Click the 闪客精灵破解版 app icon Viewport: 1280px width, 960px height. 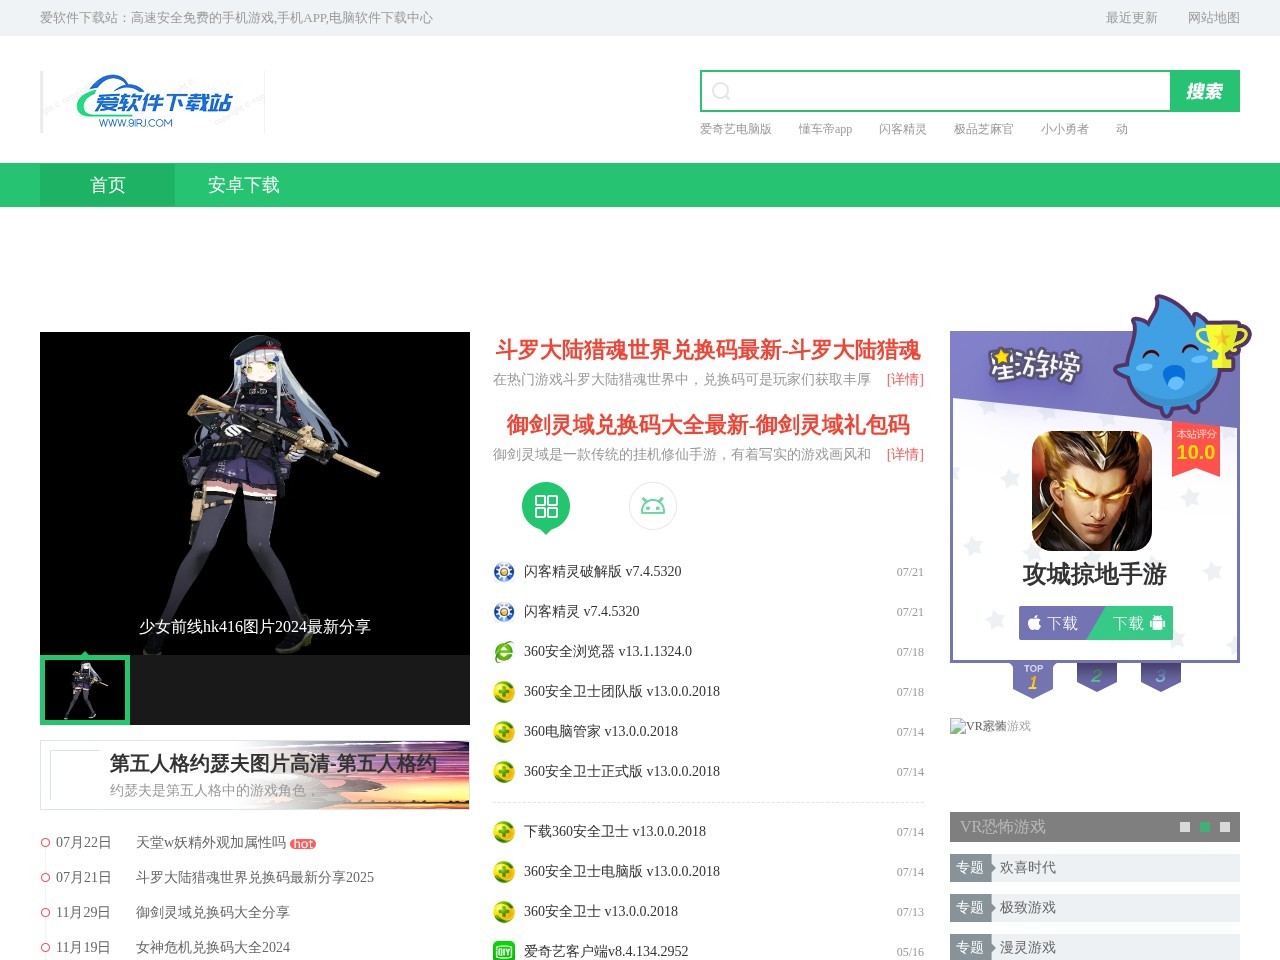click(504, 572)
